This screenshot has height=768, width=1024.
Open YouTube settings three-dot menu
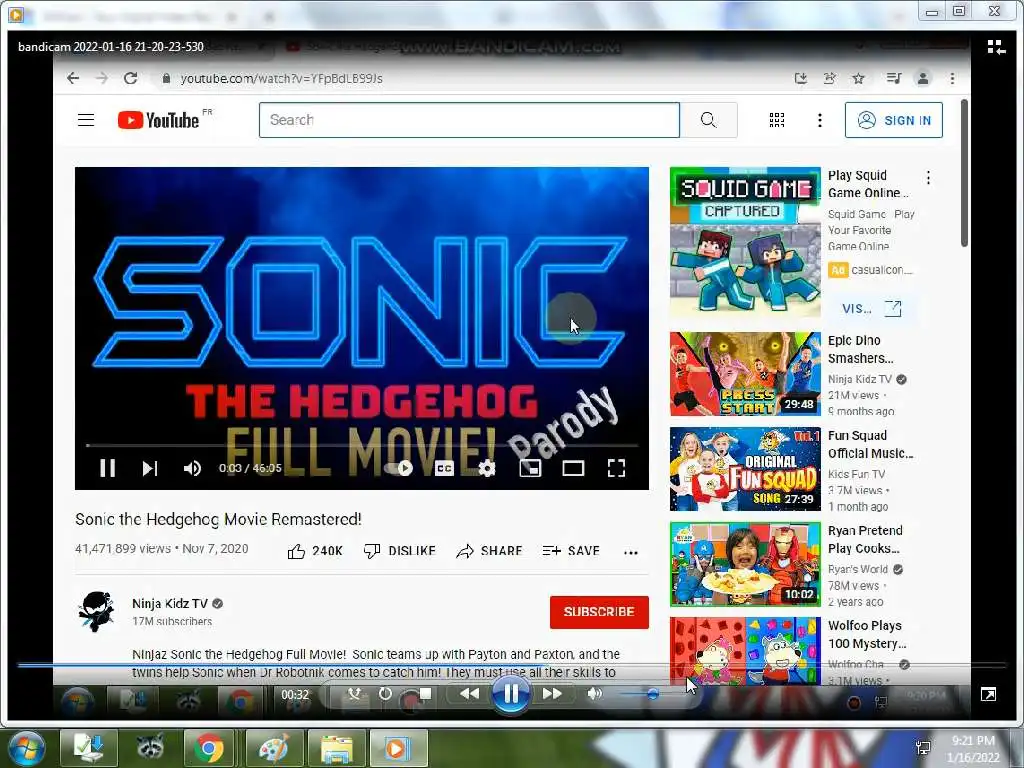click(x=820, y=120)
